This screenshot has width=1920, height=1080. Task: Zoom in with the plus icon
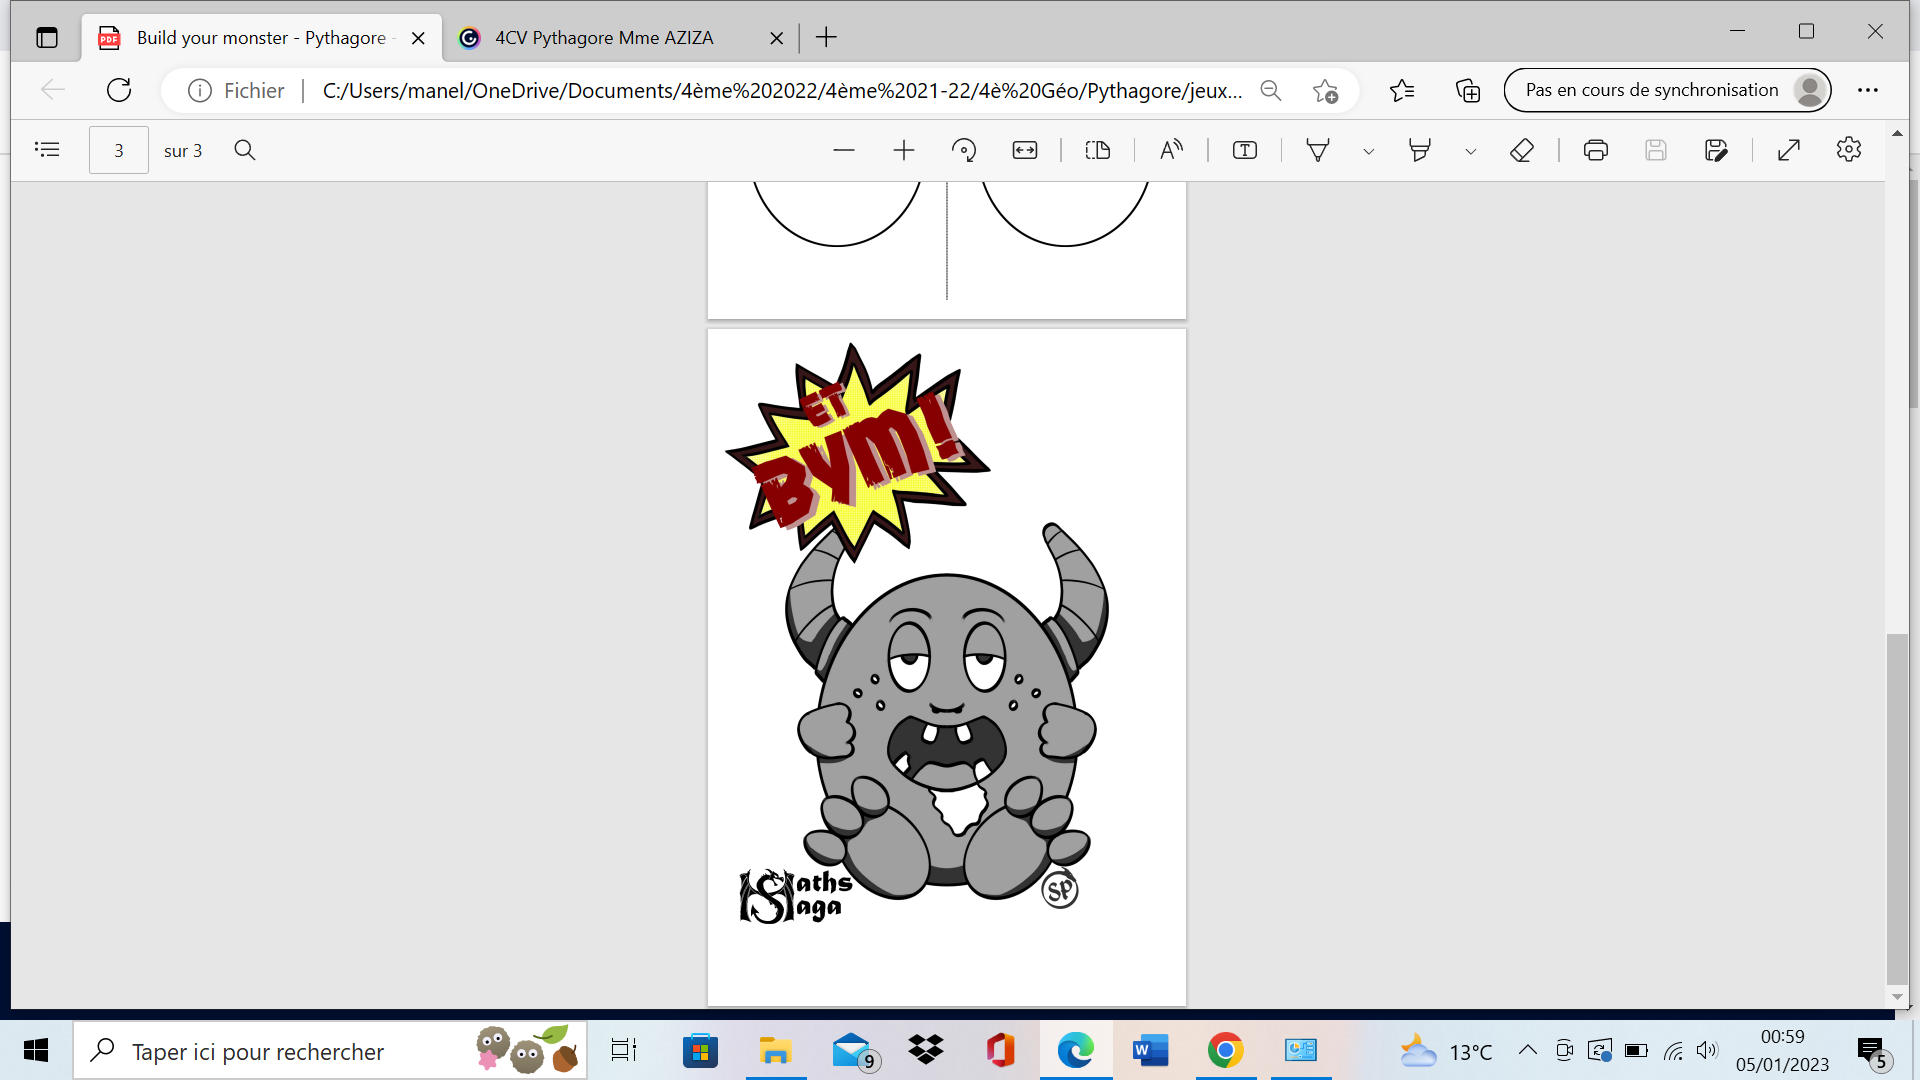[x=904, y=150]
